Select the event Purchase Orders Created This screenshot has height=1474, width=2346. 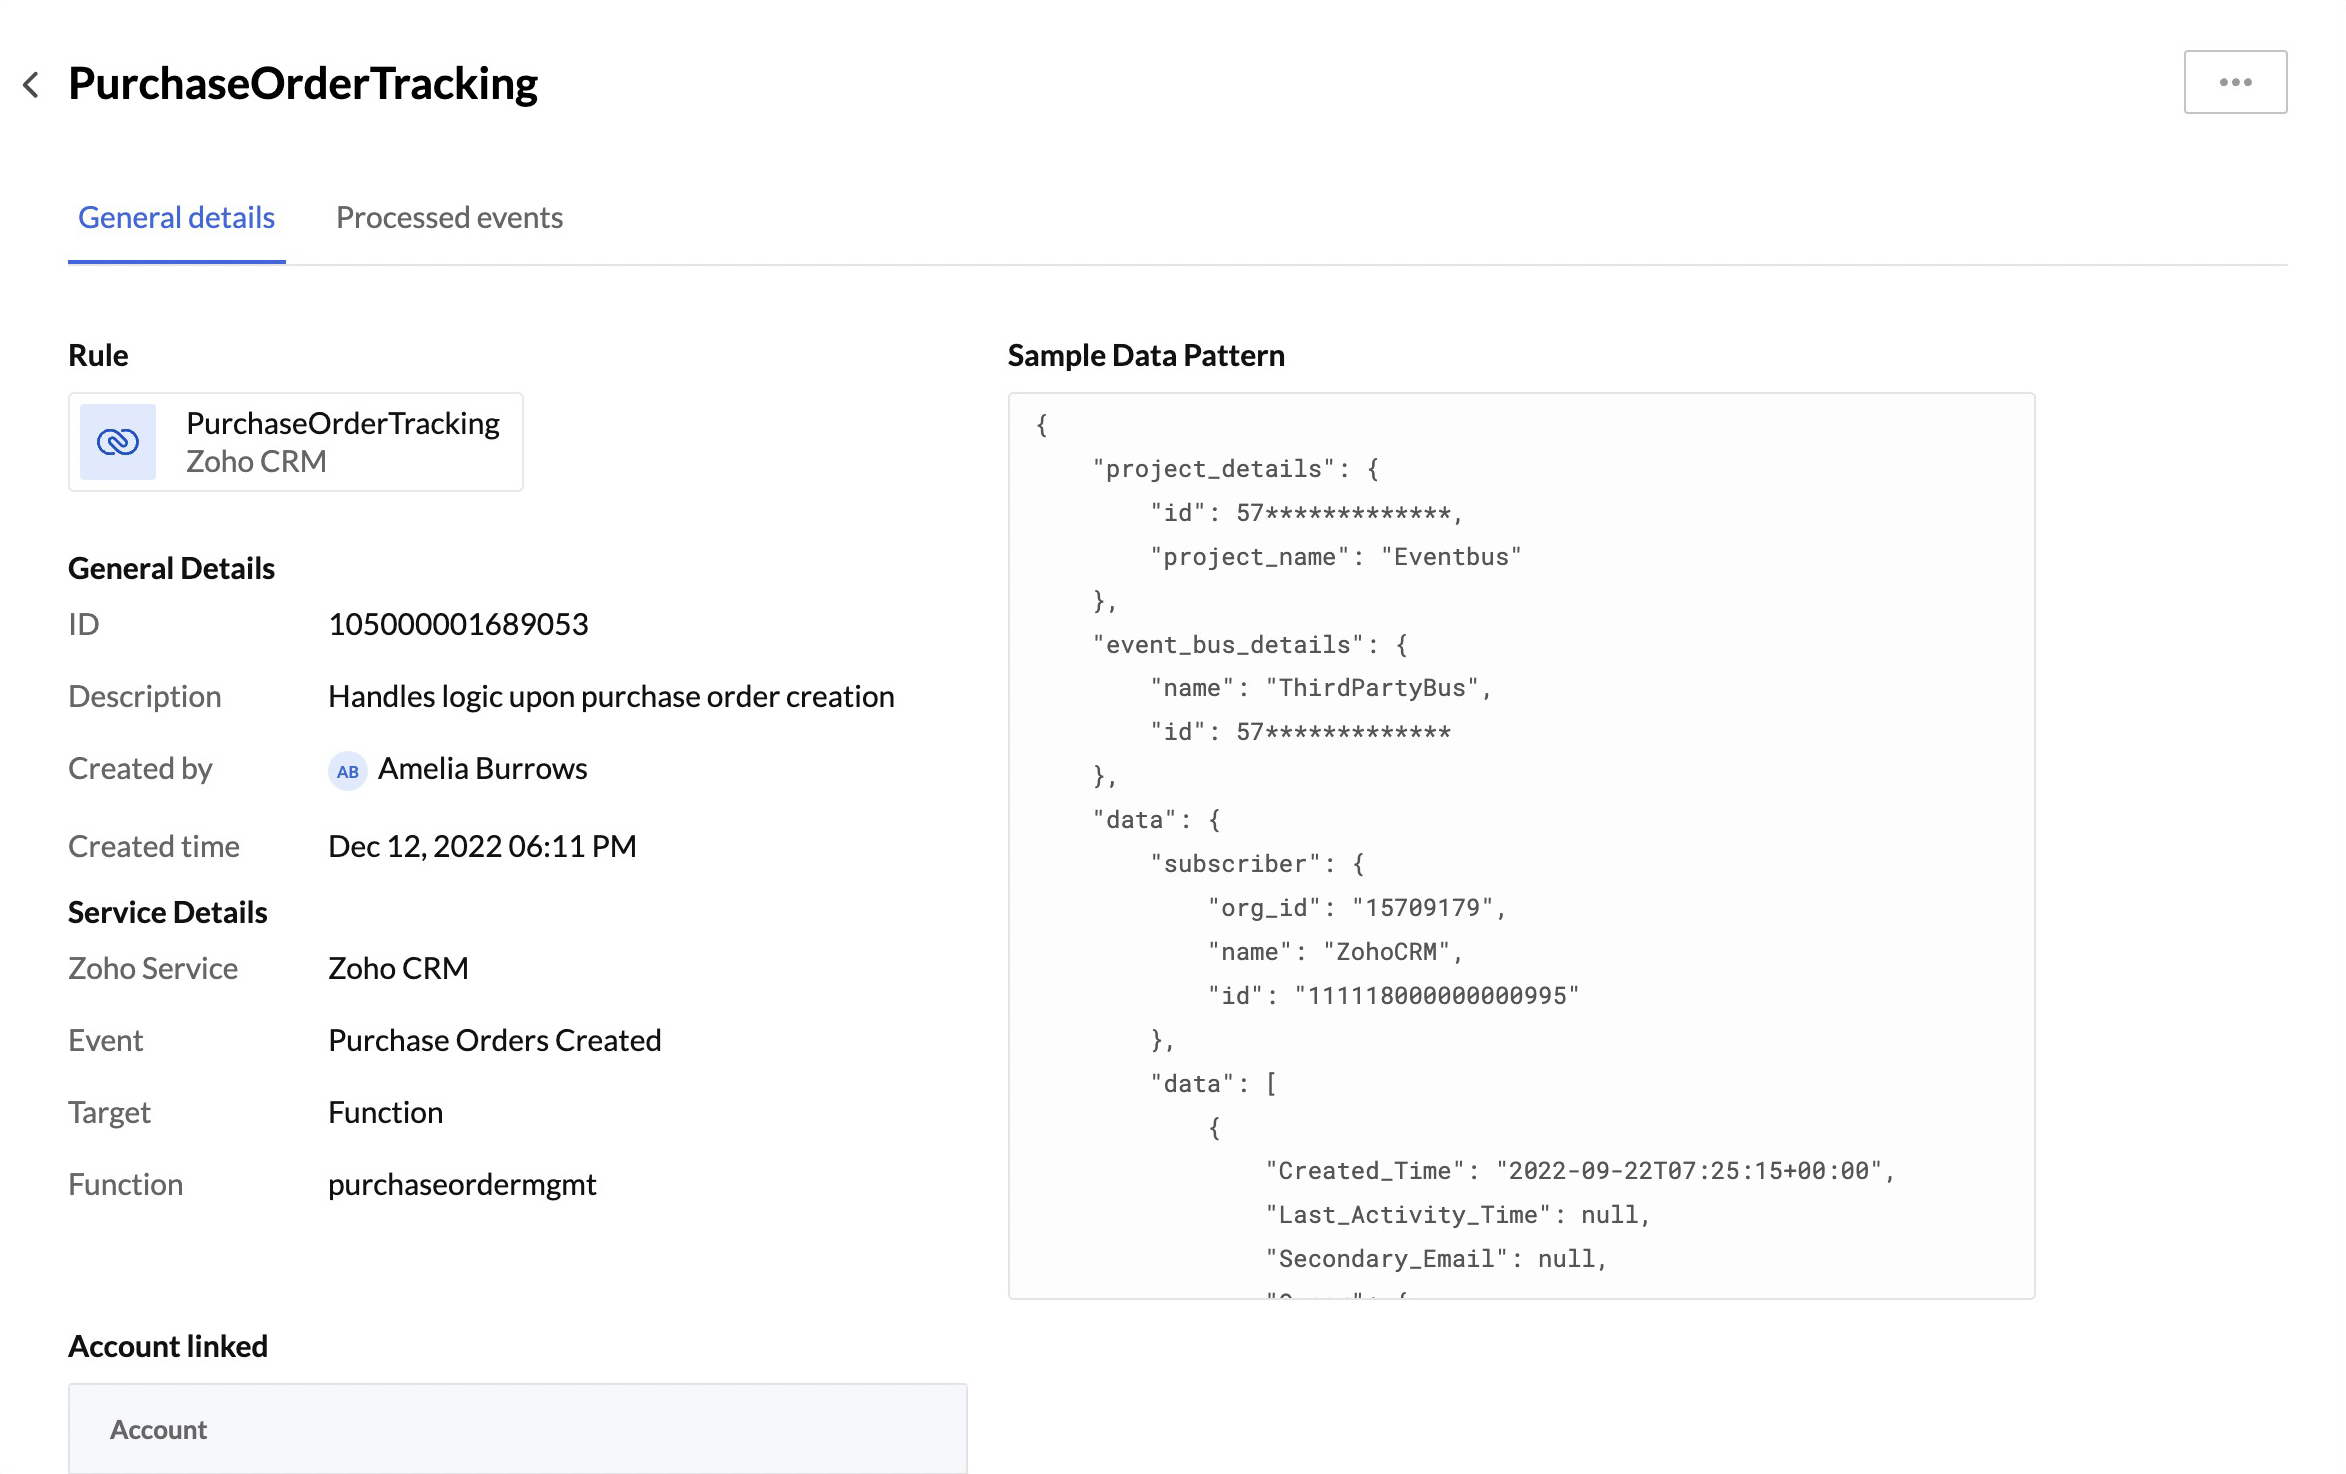point(494,1040)
